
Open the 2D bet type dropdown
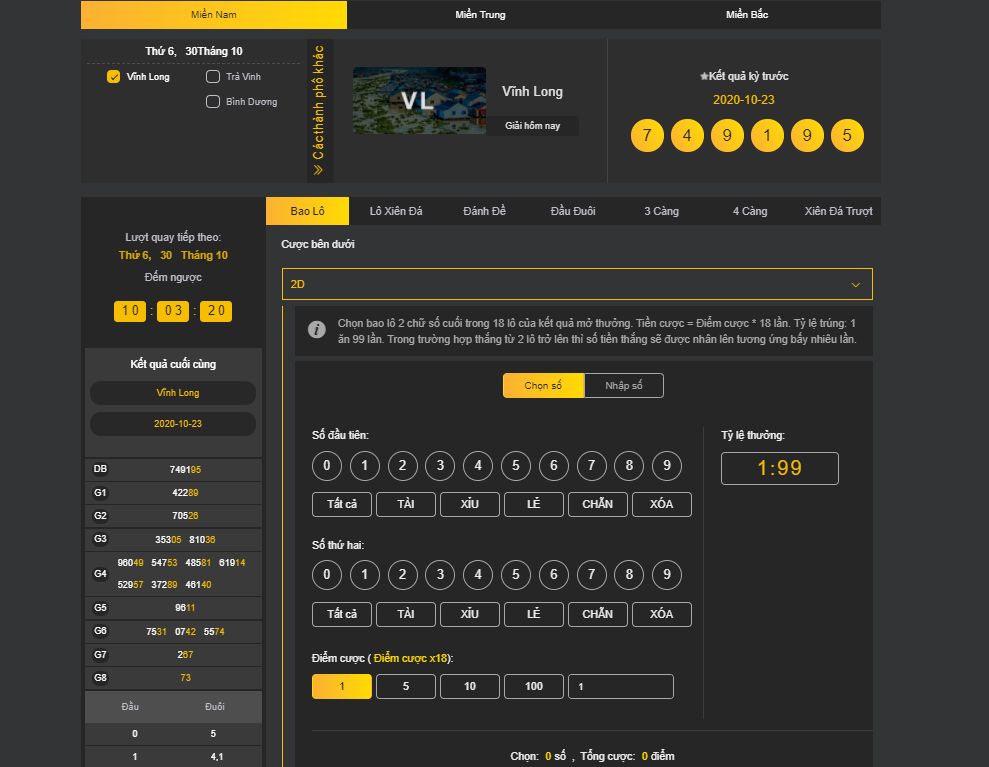(577, 284)
